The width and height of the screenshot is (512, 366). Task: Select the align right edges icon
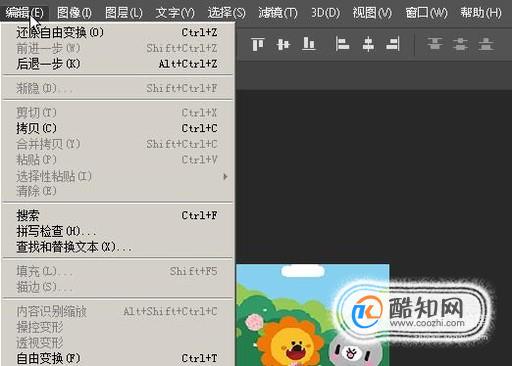pyautogui.click(x=393, y=44)
